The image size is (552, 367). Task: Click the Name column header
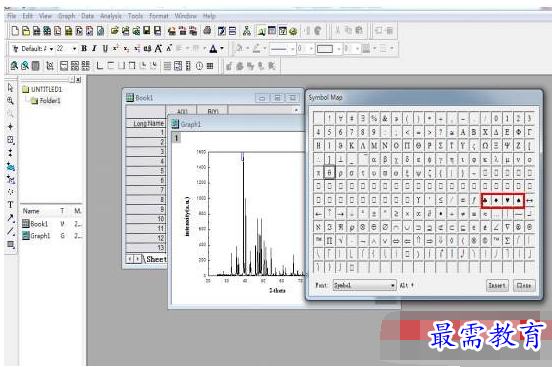click(x=31, y=211)
